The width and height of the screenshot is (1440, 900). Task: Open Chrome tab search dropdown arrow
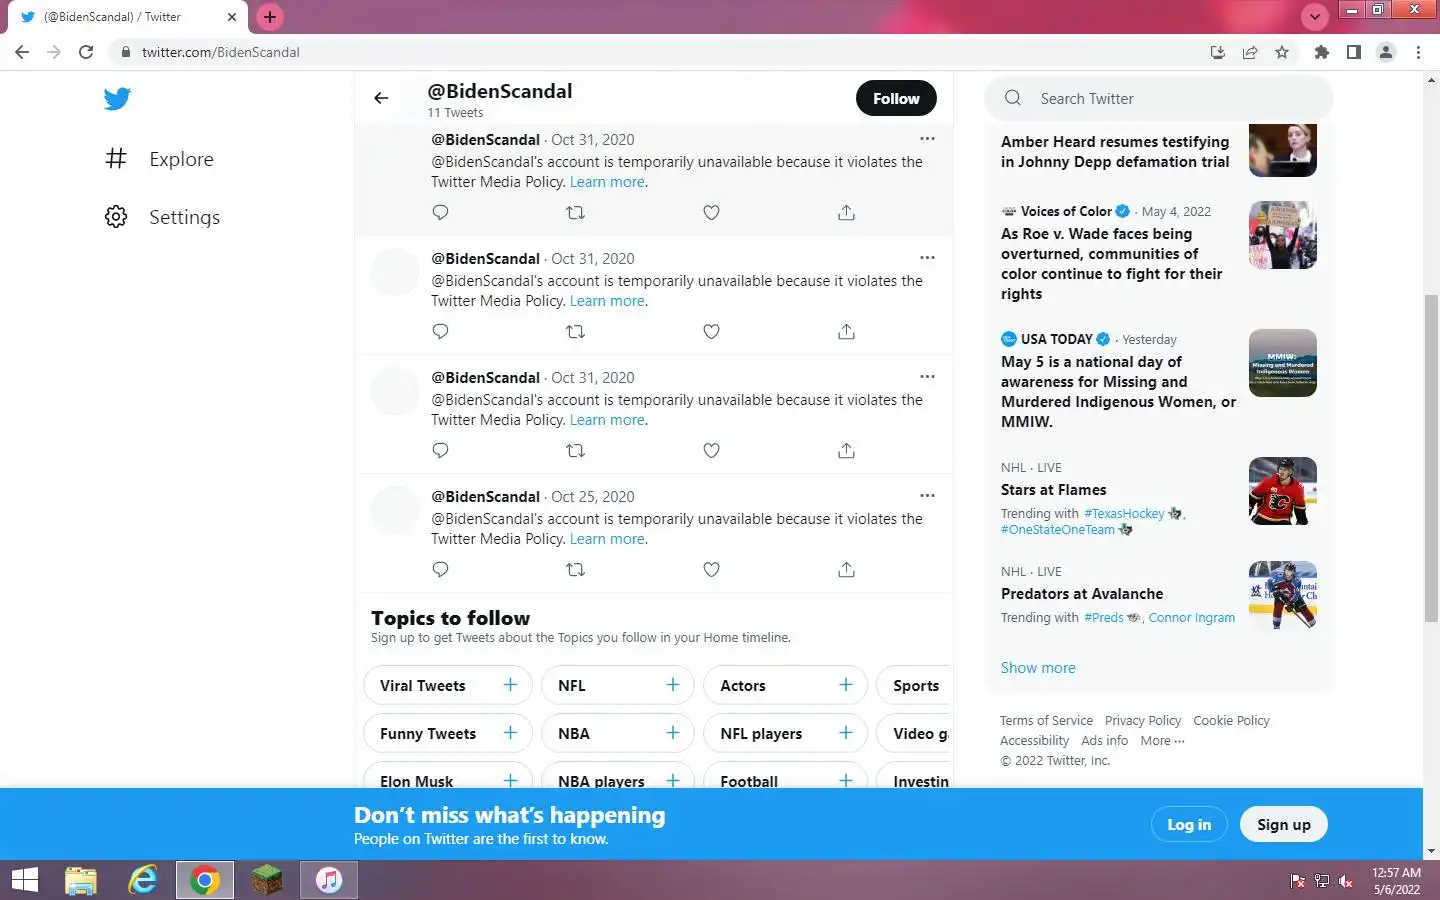[1314, 17]
